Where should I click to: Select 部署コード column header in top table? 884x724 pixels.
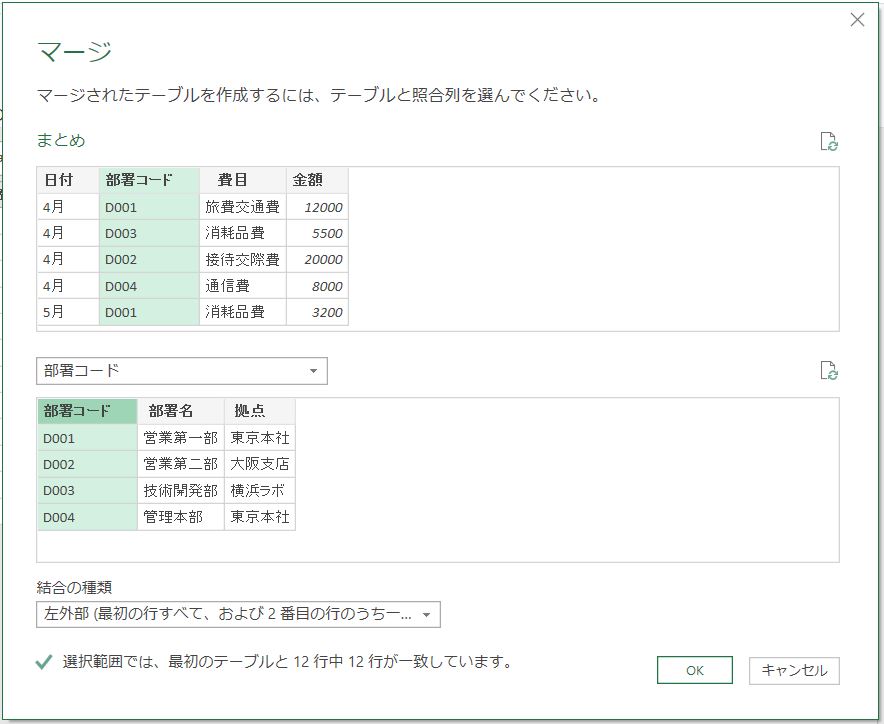click(x=149, y=180)
